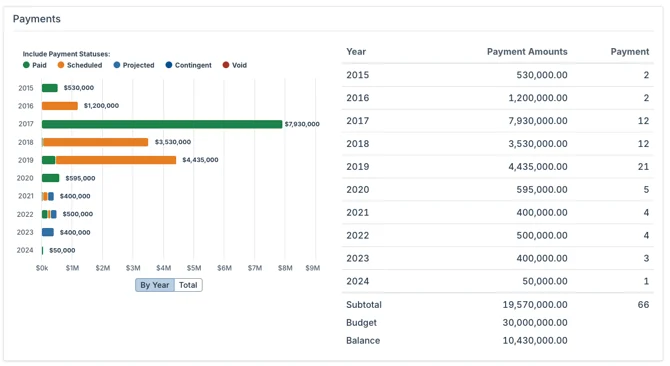This screenshot has height=366, width=670.
Task: Select the green paid segment of 2019 bar
Action: (48, 160)
